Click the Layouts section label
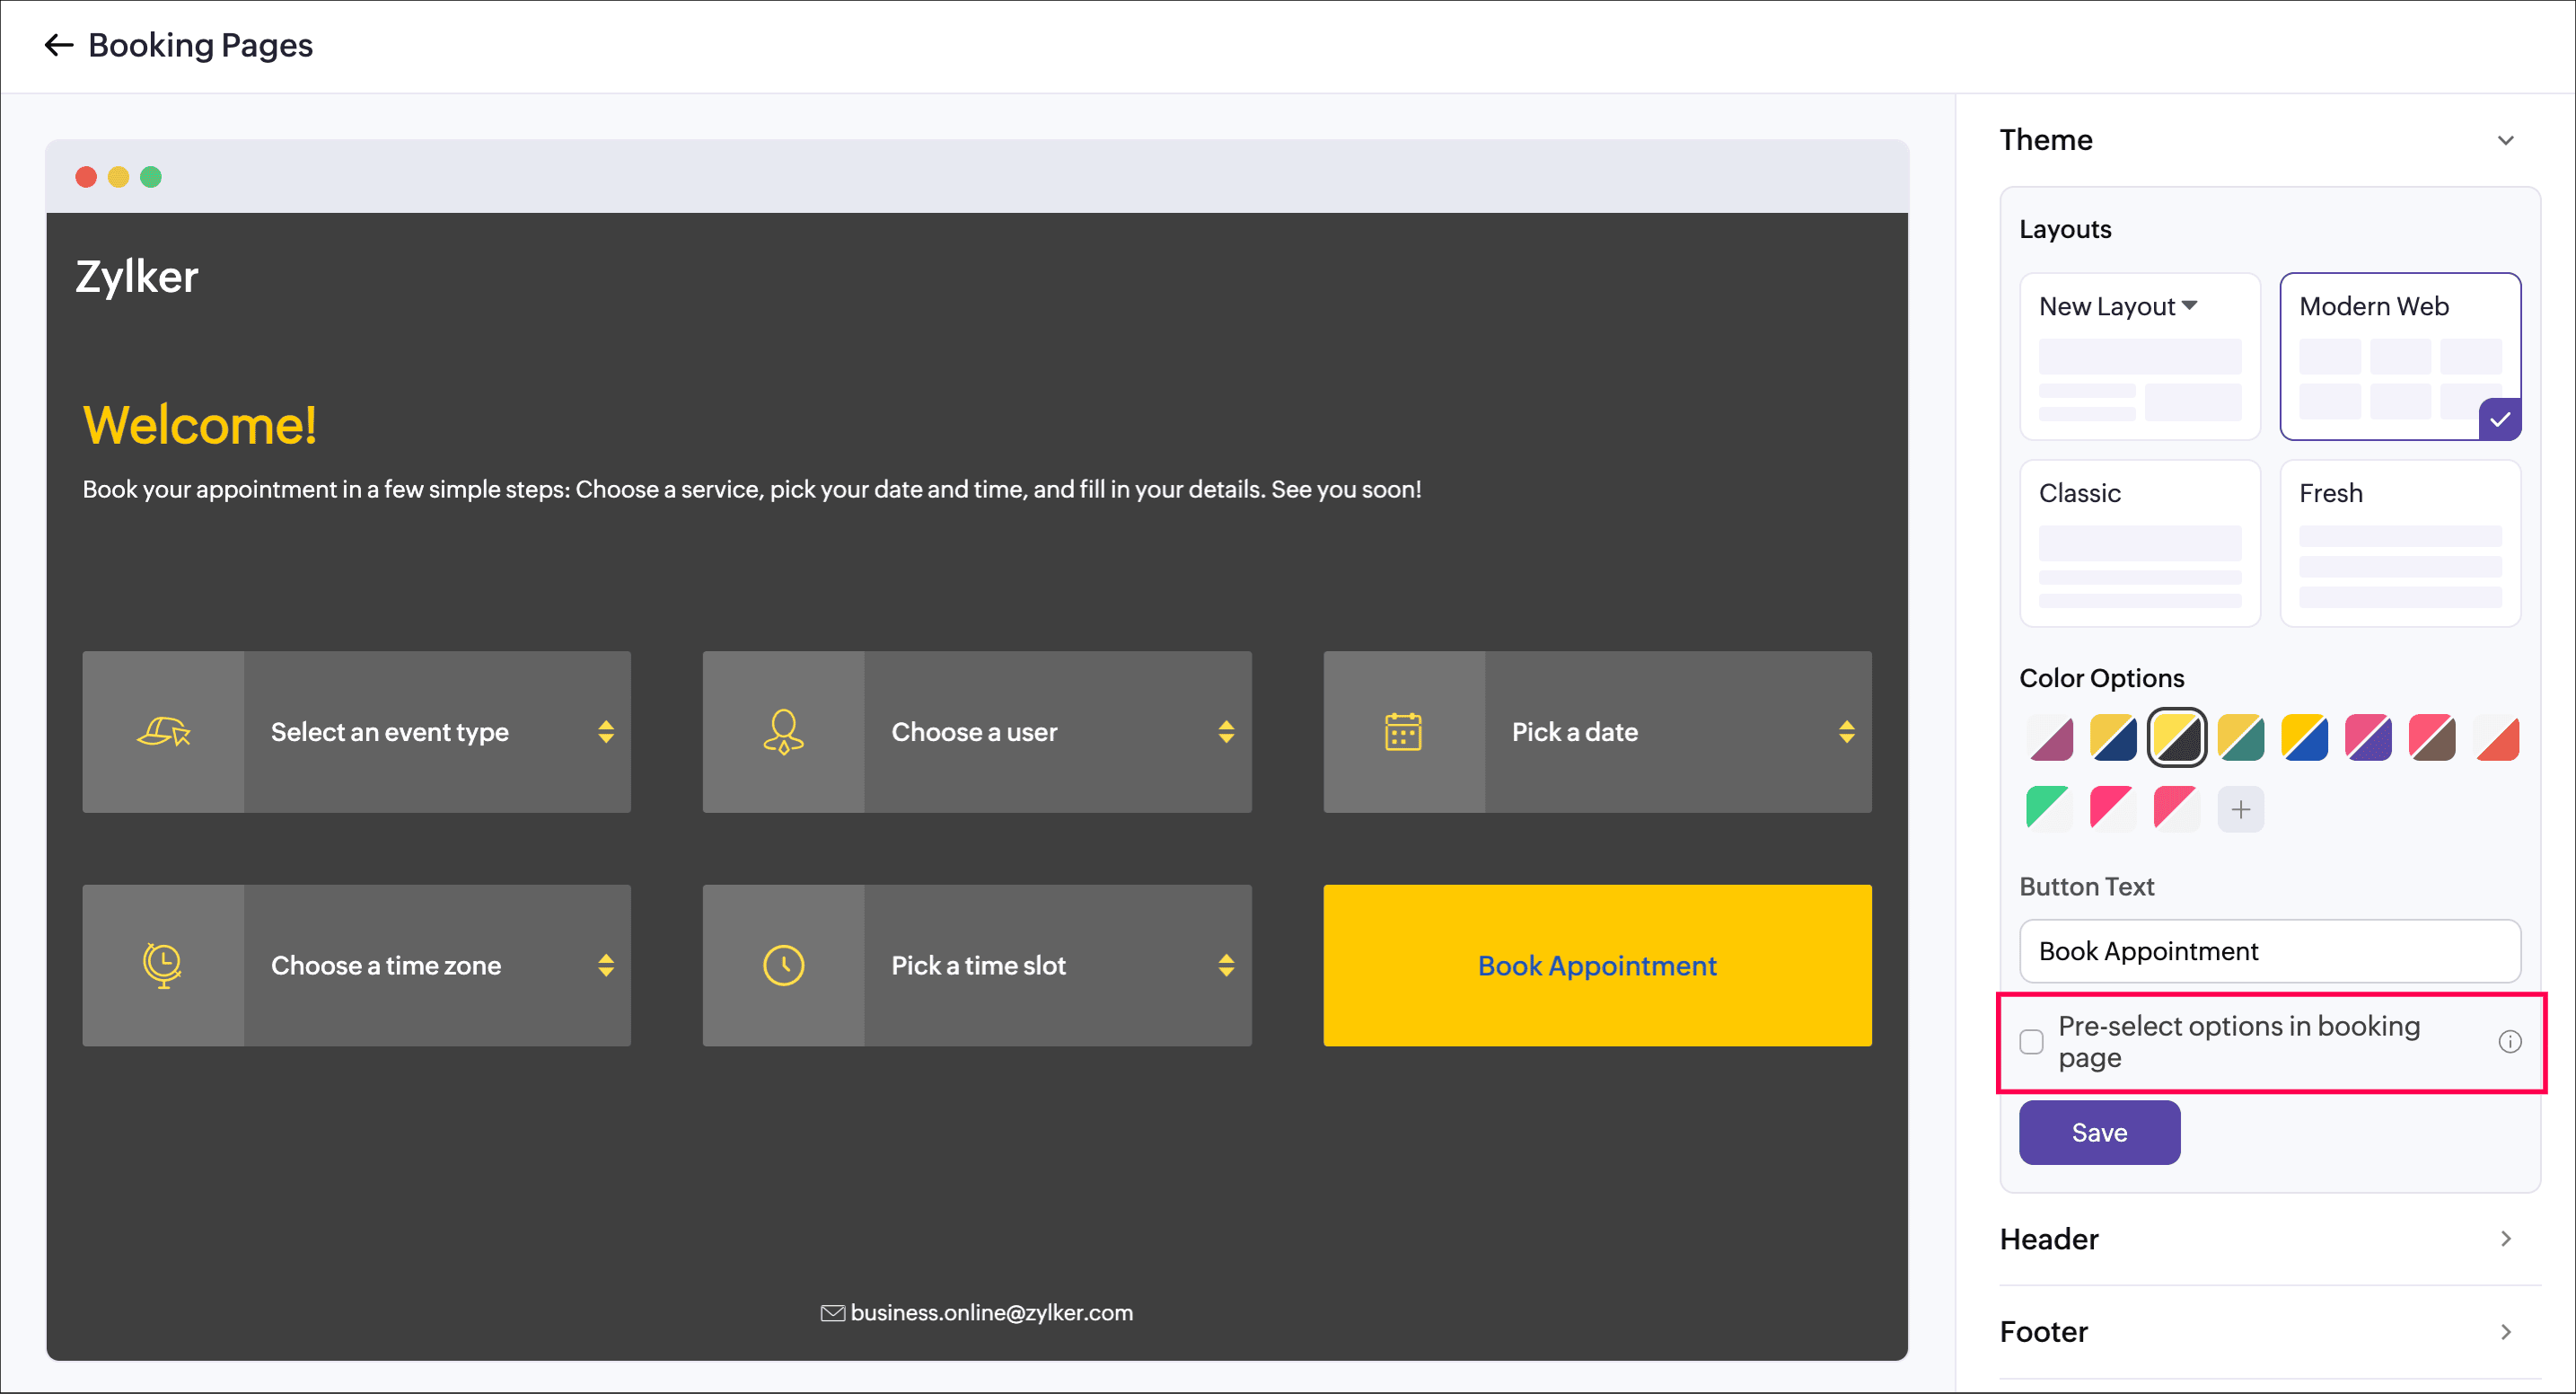 (x=2065, y=229)
